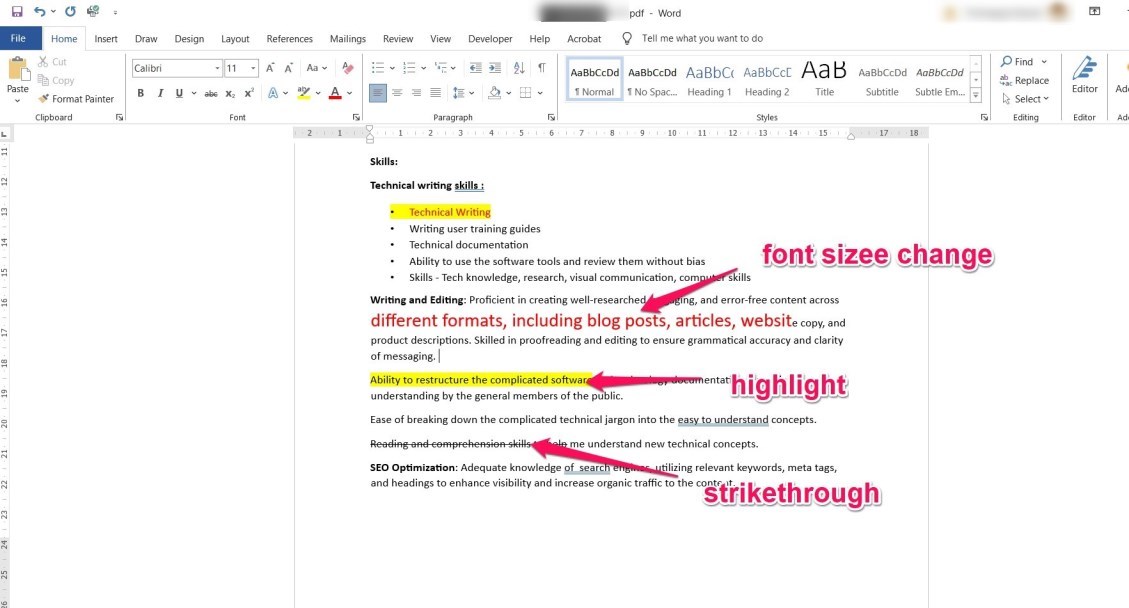This screenshot has height=608, width=1129.
Task: Click the Clear All Formatting eraser icon
Action: pyautogui.click(x=347, y=68)
